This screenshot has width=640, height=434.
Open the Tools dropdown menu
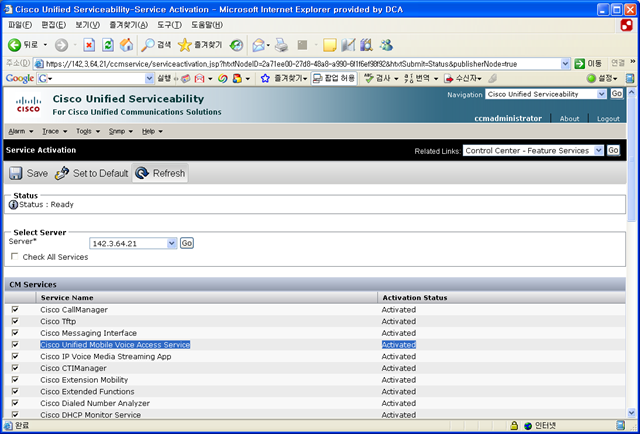click(88, 131)
